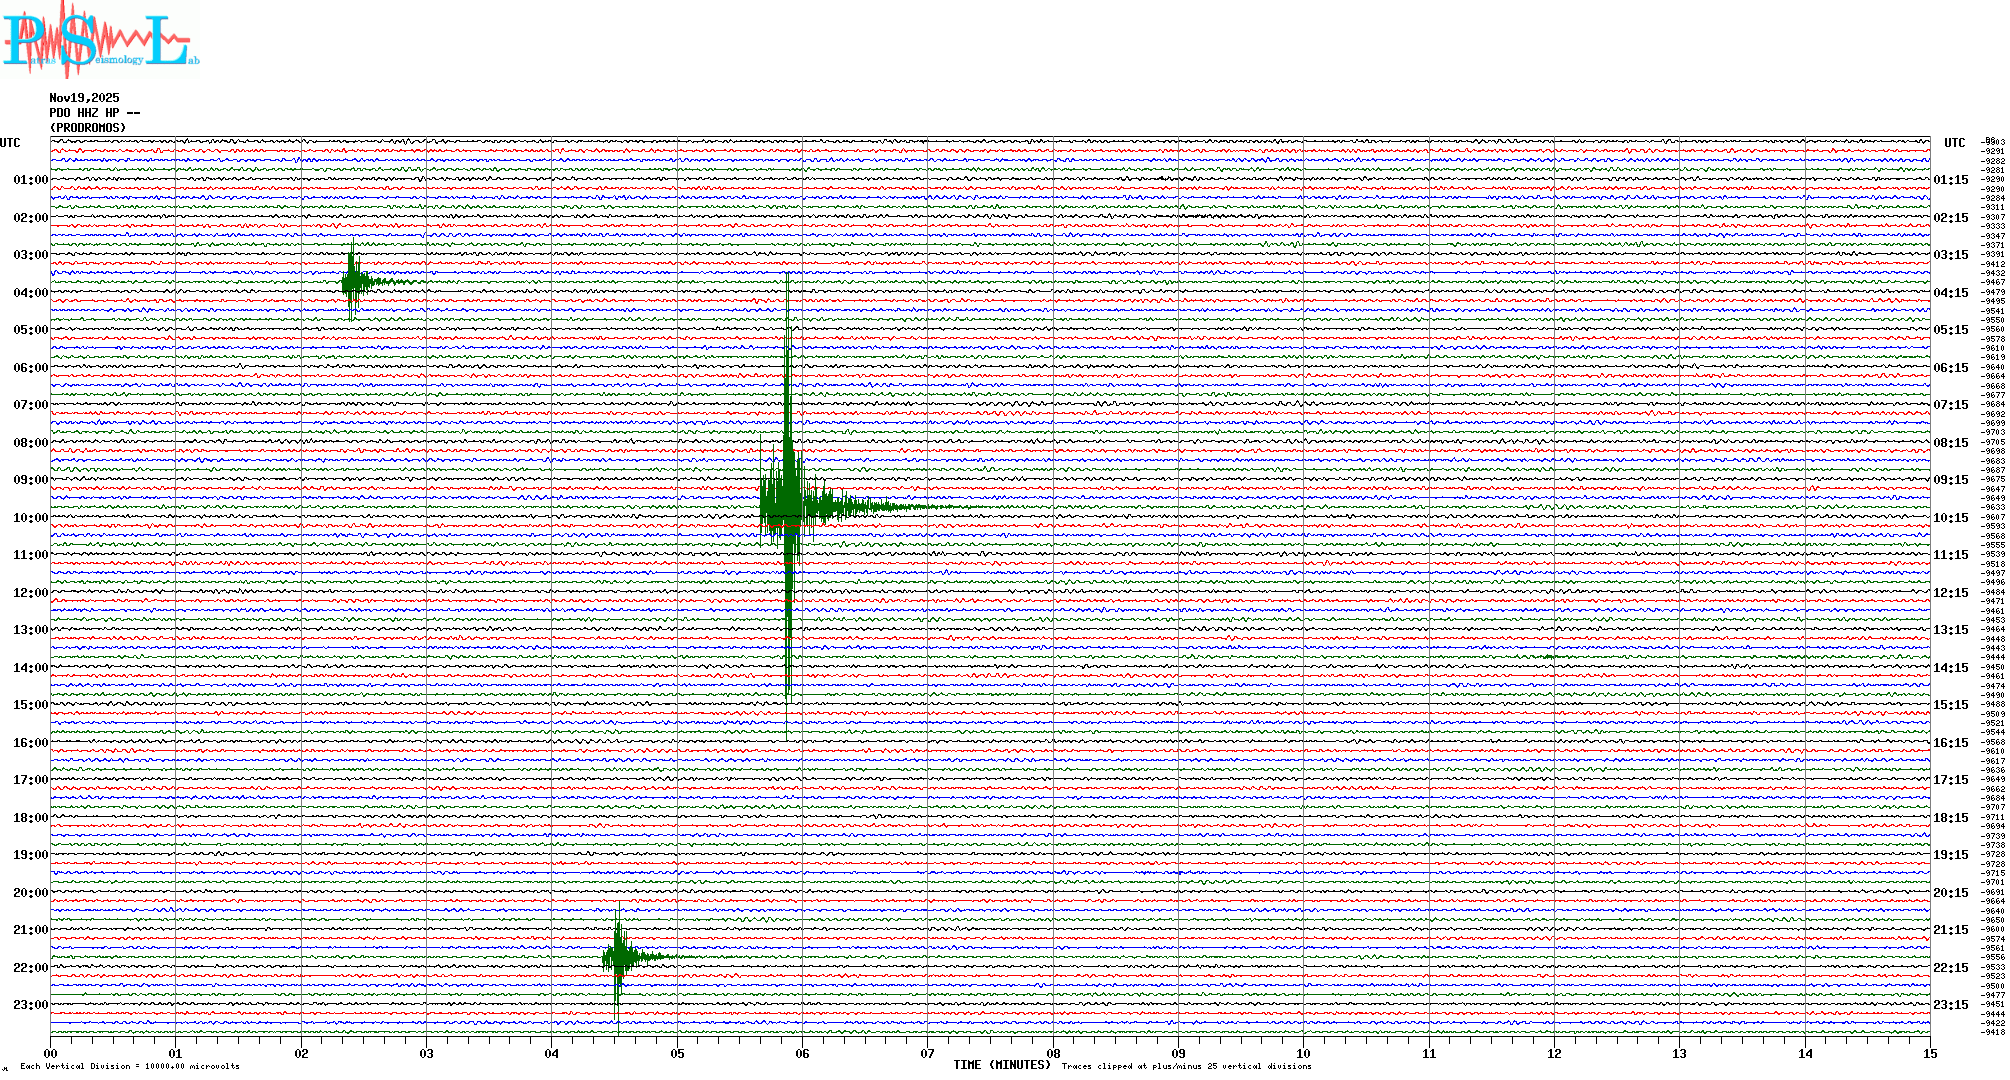Click the (PRODROMOS) station name
The height and width of the screenshot is (1080, 2010).
click(x=88, y=128)
